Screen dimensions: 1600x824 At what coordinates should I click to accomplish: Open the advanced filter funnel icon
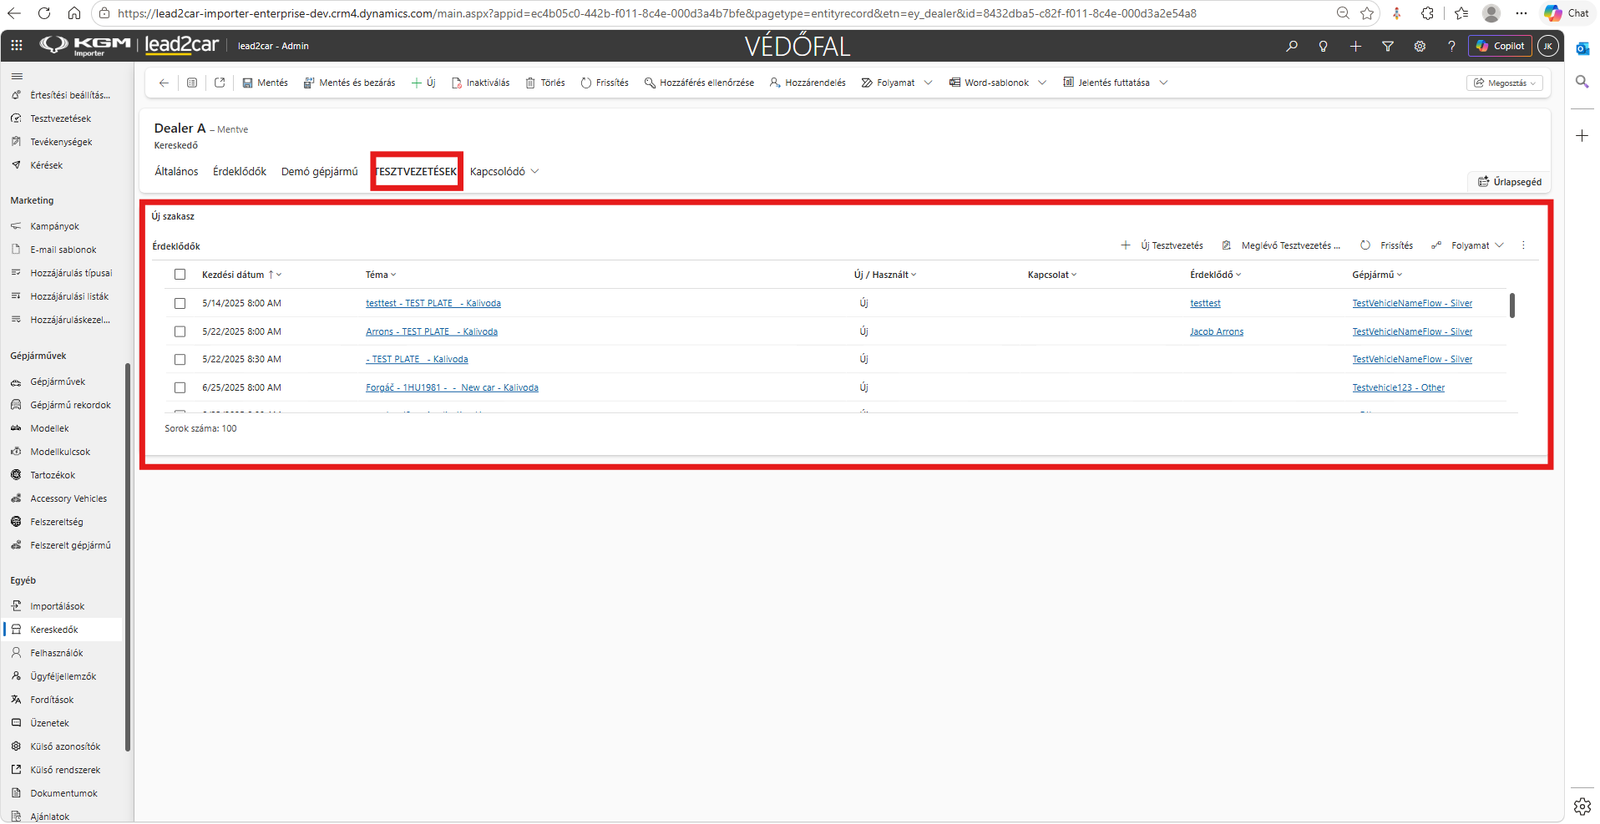[x=1387, y=46]
